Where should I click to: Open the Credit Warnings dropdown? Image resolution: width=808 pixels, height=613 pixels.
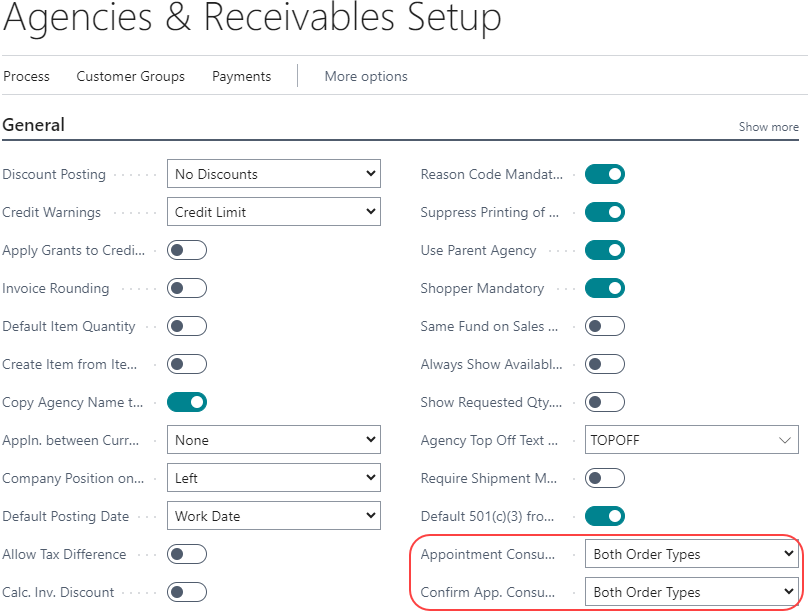pos(273,212)
